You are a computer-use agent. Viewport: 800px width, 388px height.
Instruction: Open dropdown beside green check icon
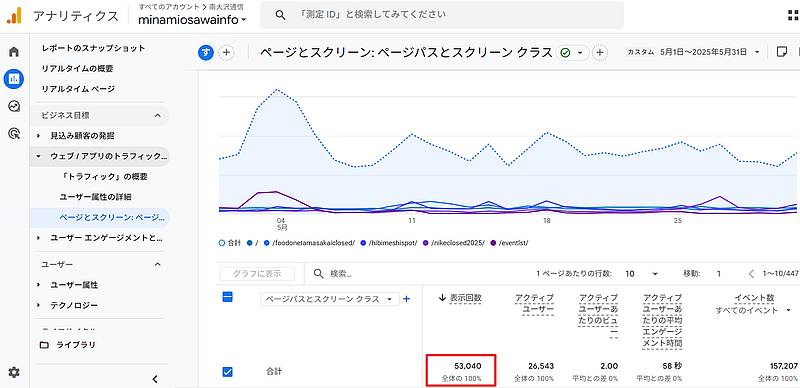[x=580, y=52]
